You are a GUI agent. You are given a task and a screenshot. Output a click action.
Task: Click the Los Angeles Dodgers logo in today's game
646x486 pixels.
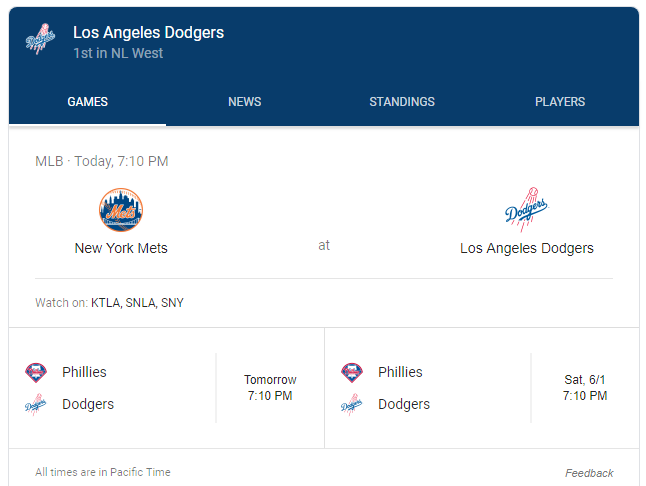(x=527, y=209)
